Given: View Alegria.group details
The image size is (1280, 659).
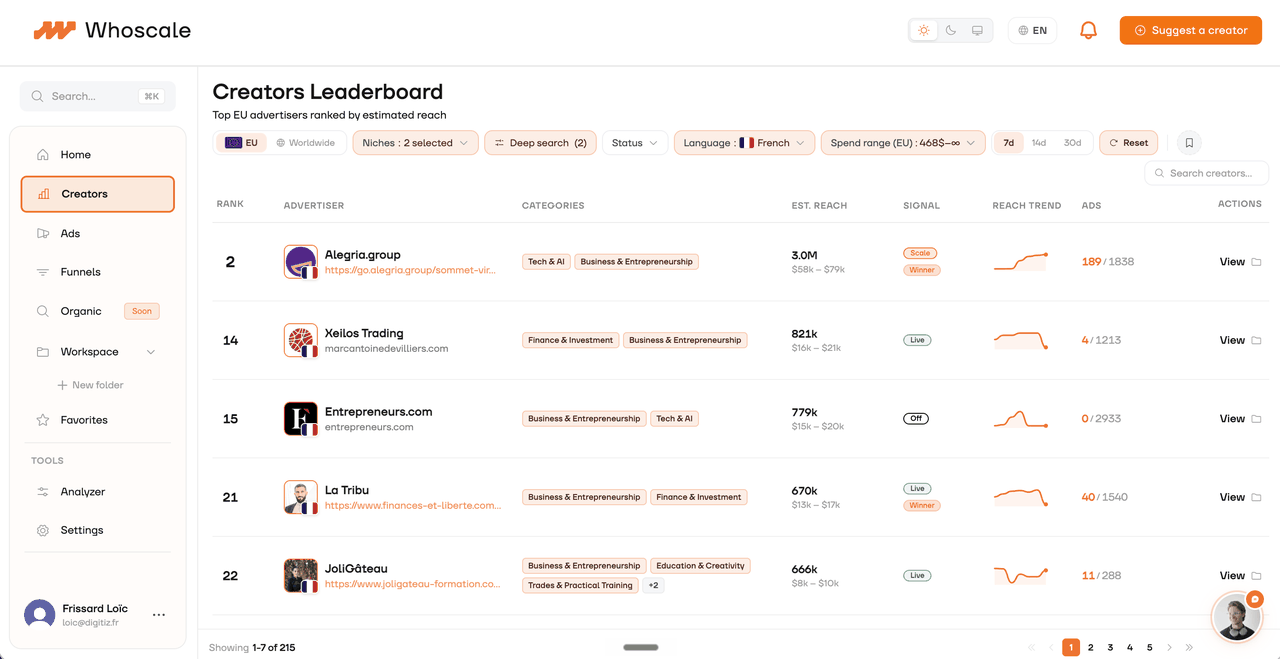Looking at the screenshot, I should point(1232,262).
